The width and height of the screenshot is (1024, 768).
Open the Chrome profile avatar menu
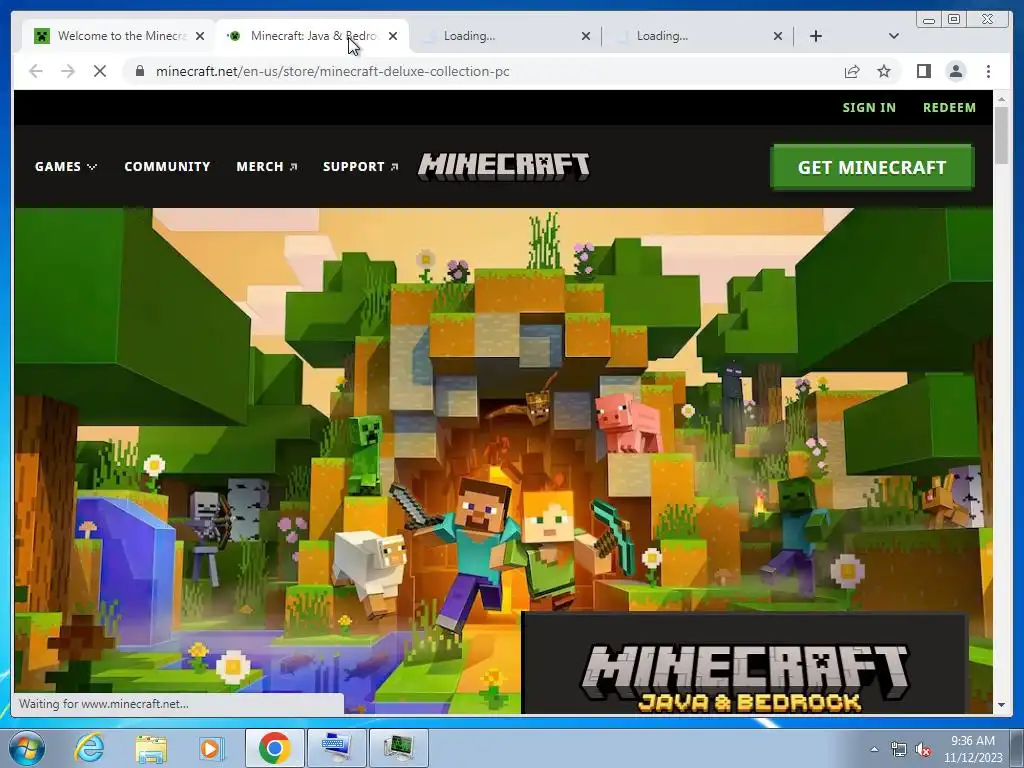[x=955, y=71]
